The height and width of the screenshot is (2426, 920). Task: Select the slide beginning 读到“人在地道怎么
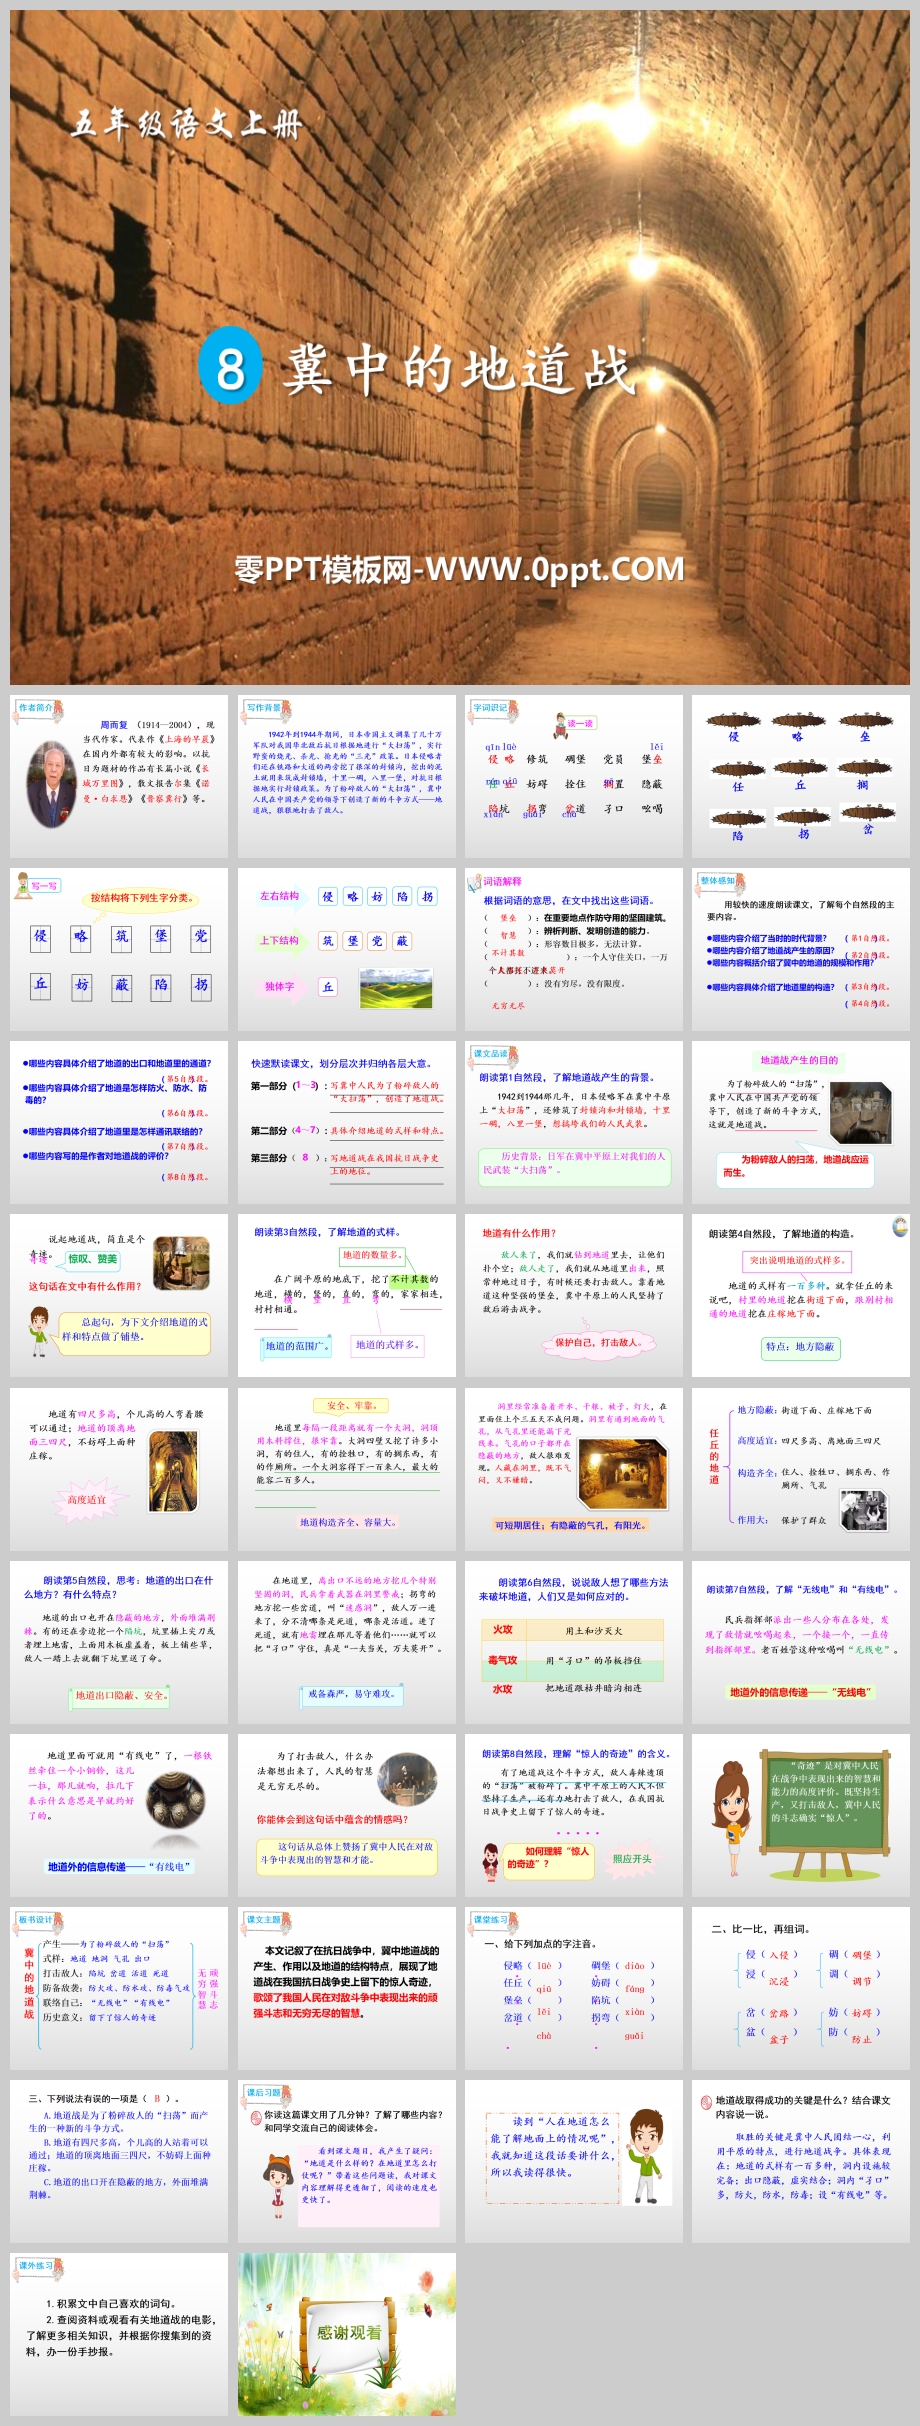pyautogui.click(x=573, y=2161)
